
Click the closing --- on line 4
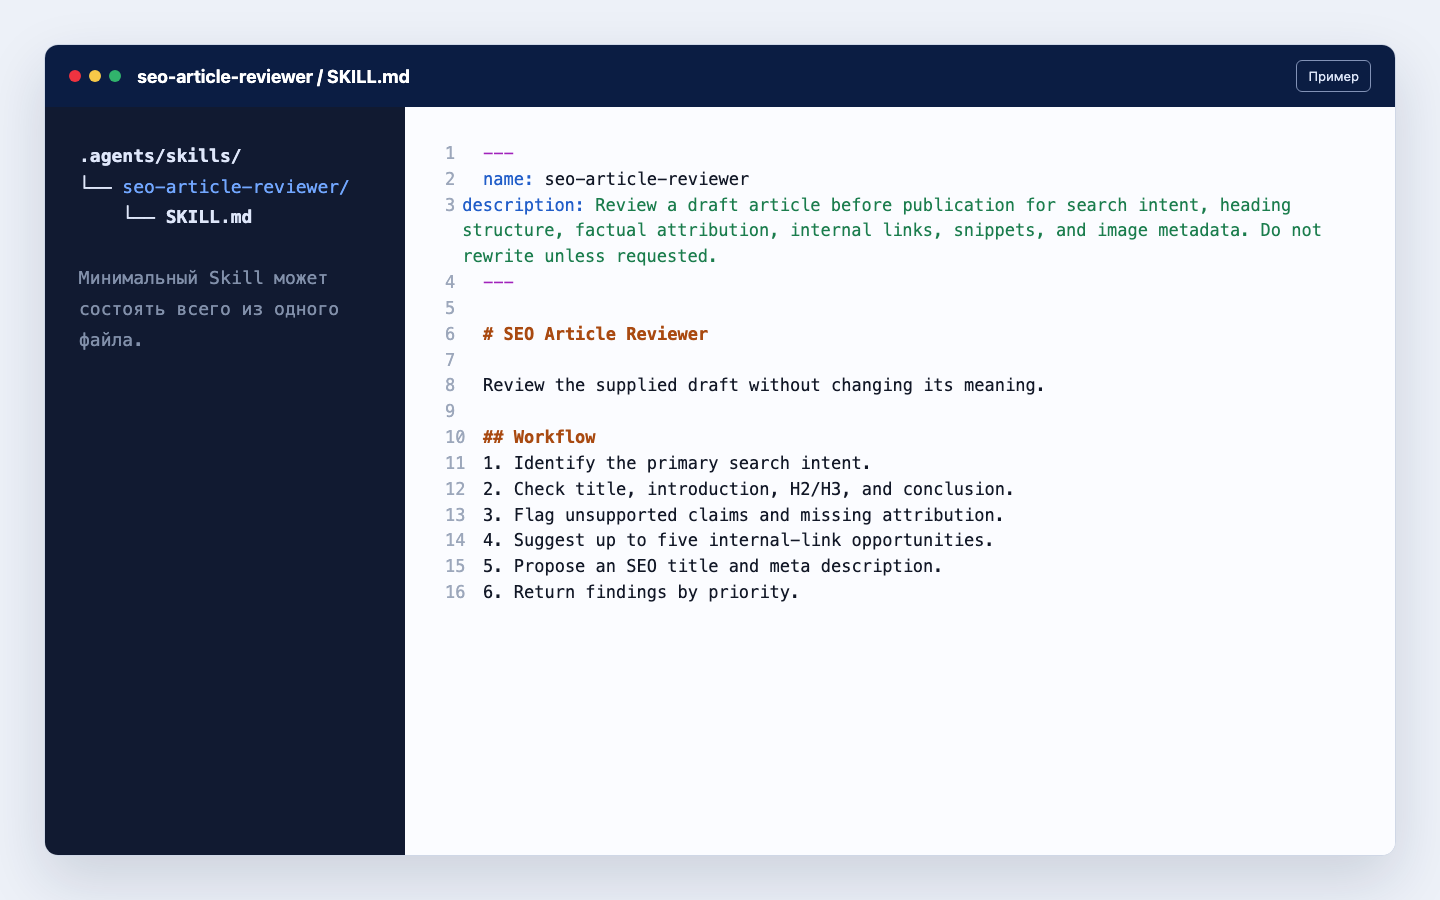point(498,282)
